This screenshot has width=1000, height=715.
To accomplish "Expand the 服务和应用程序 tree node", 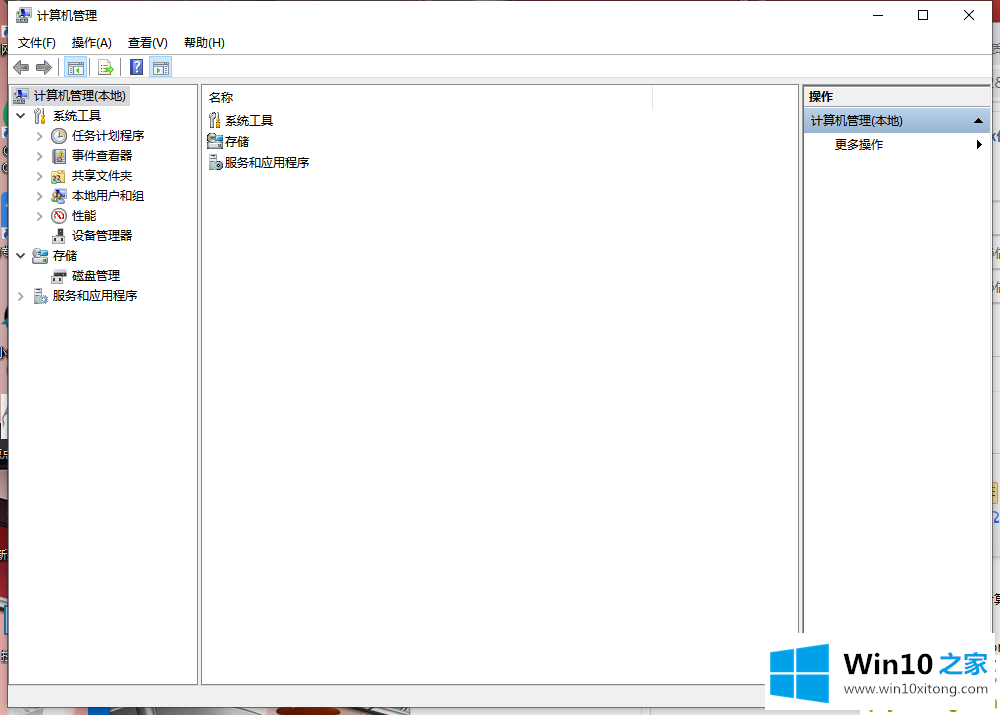I will point(20,296).
